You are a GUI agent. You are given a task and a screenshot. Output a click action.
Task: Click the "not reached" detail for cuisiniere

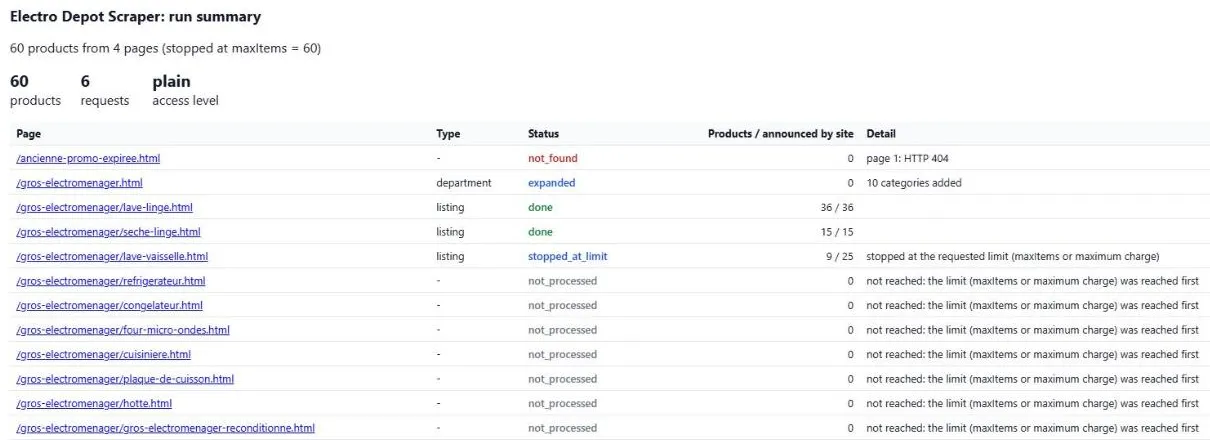pos(1032,354)
